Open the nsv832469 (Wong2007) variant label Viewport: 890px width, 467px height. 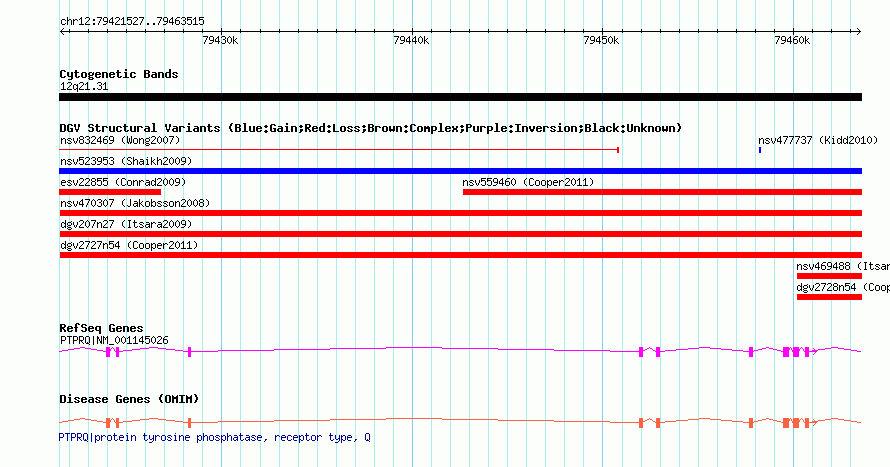point(120,140)
